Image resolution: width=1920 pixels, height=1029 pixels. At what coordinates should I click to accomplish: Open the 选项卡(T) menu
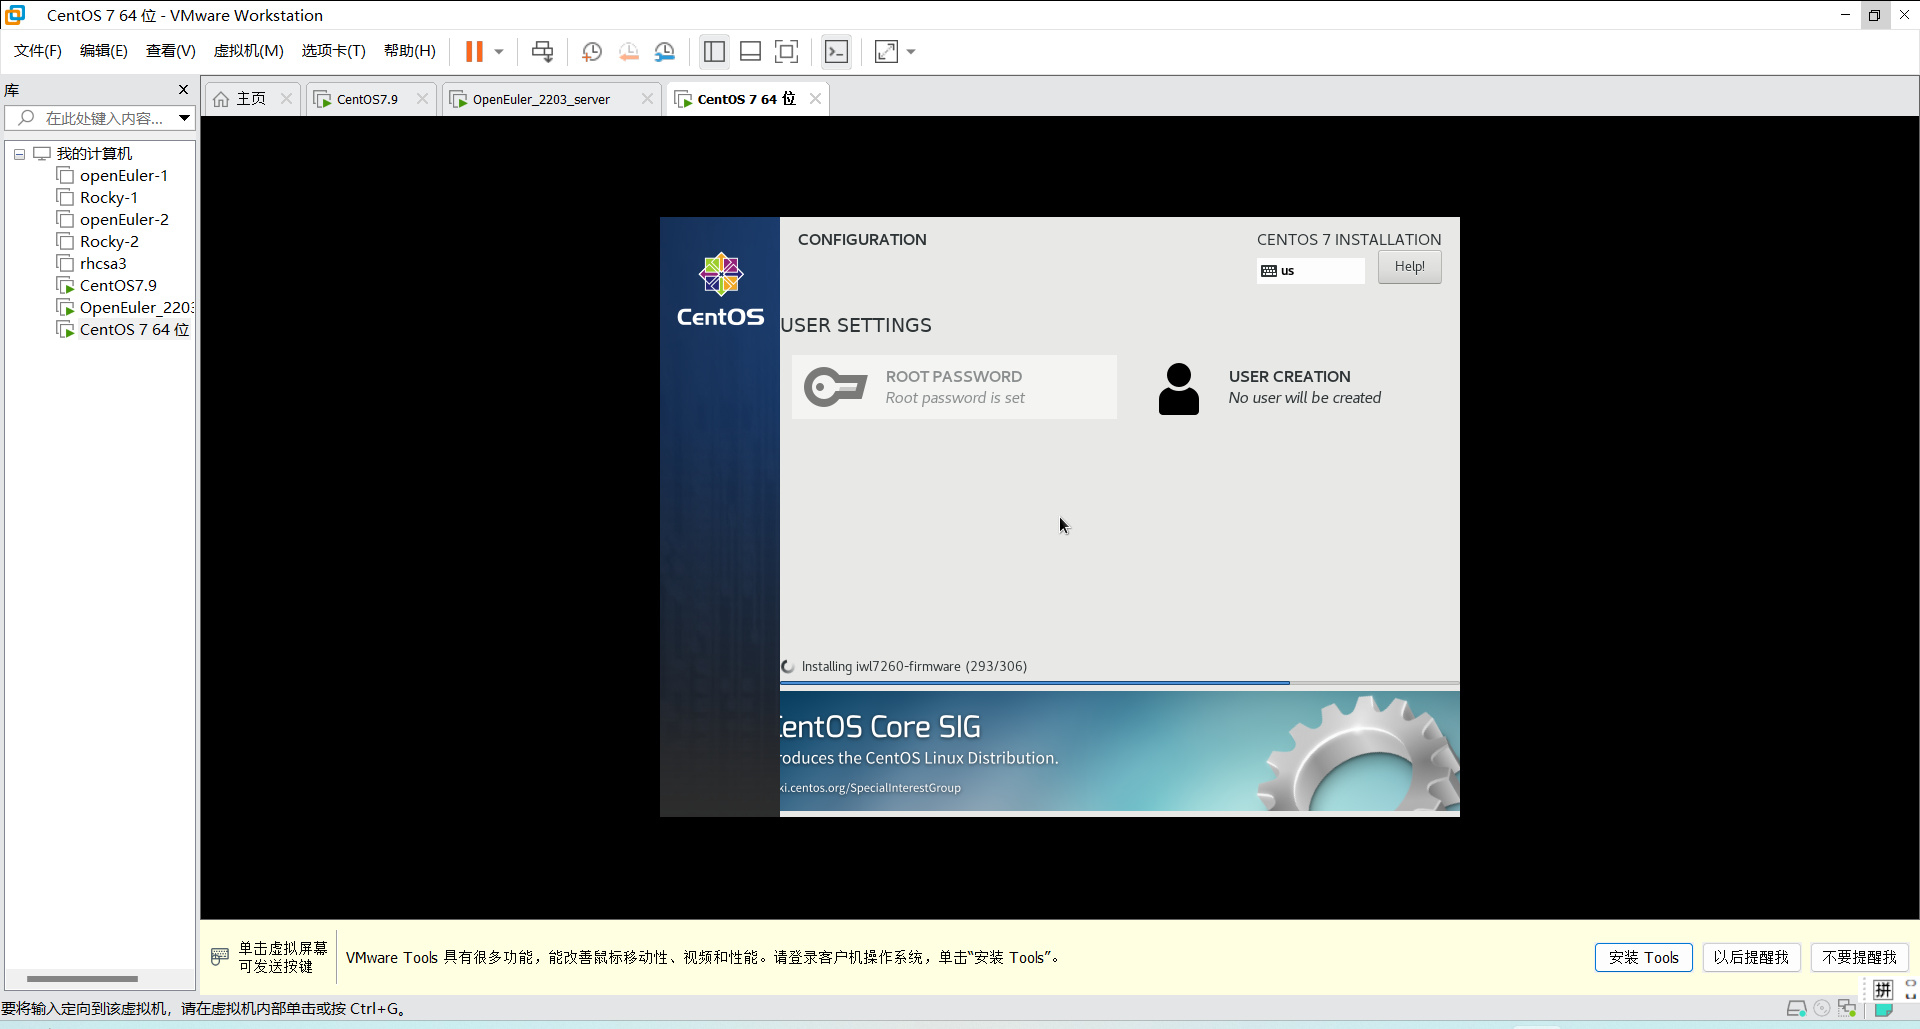pos(334,51)
